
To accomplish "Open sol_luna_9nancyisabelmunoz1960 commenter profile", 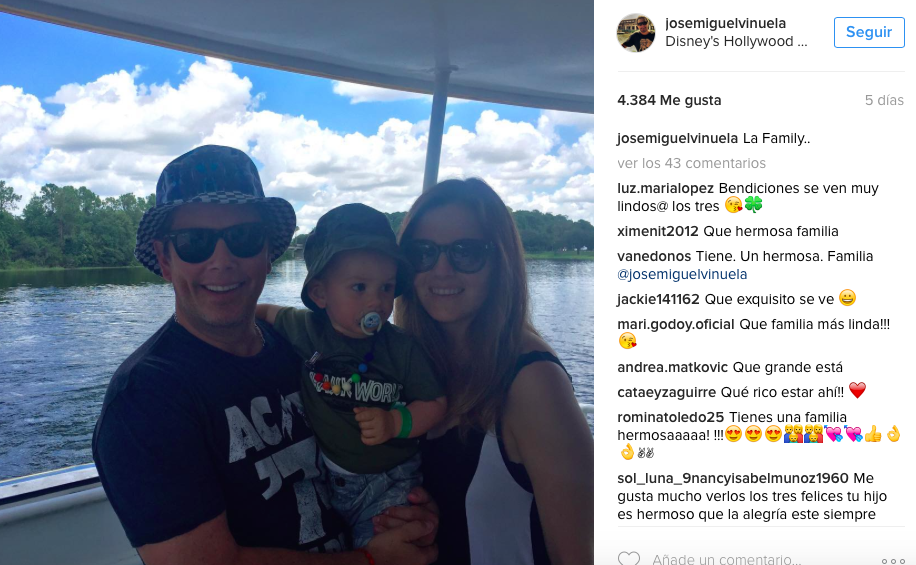I will [x=733, y=479].
